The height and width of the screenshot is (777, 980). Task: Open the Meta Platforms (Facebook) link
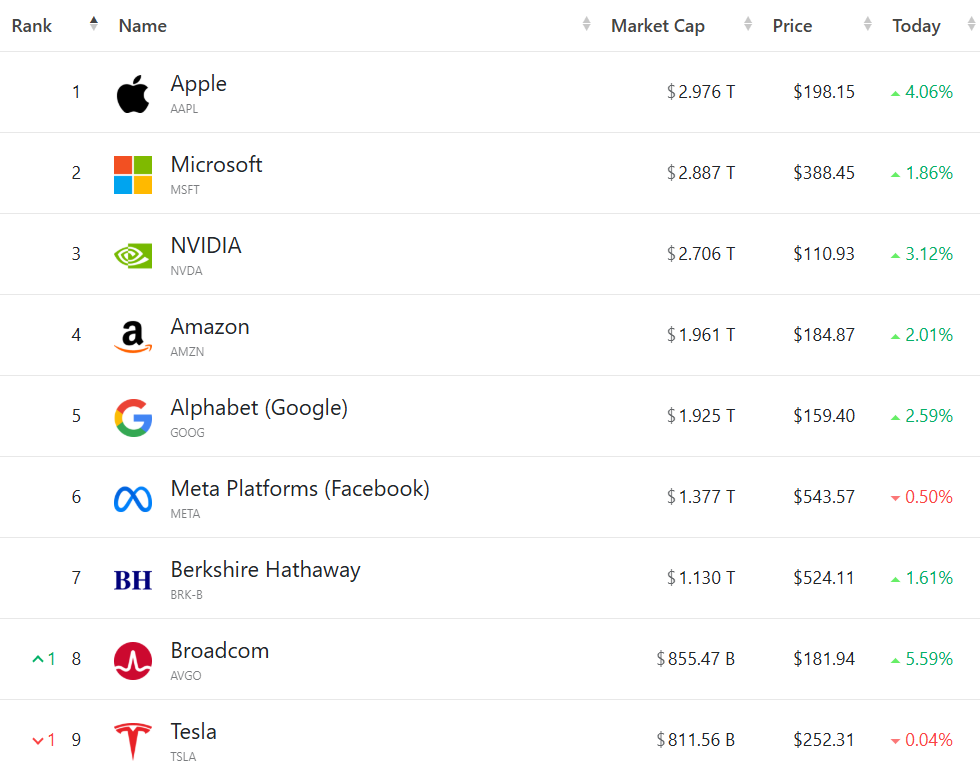click(300, 489)
